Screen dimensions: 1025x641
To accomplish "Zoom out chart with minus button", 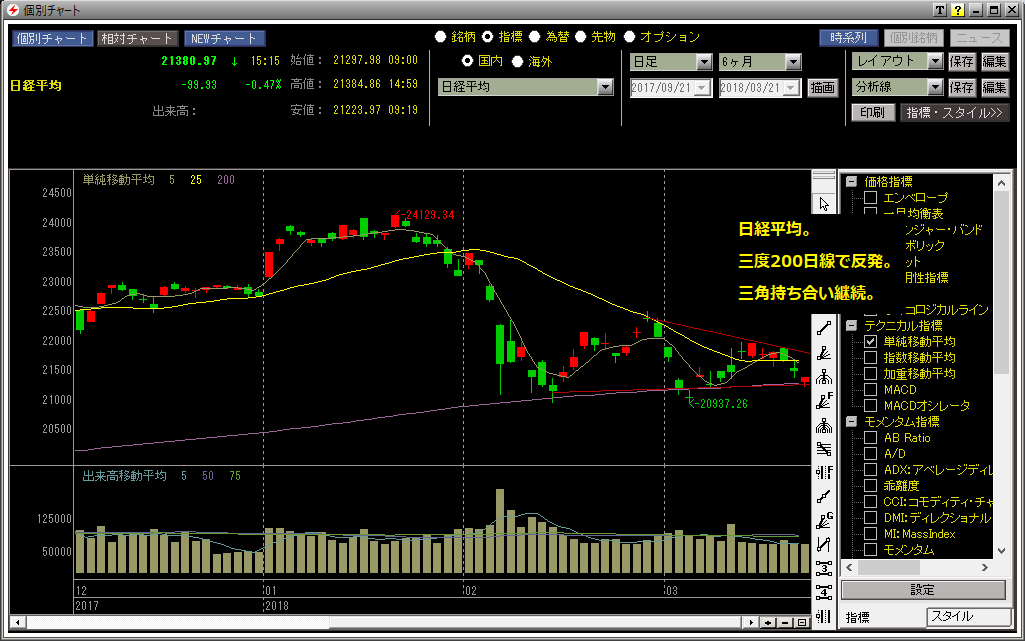I will (x=785, y=623).
